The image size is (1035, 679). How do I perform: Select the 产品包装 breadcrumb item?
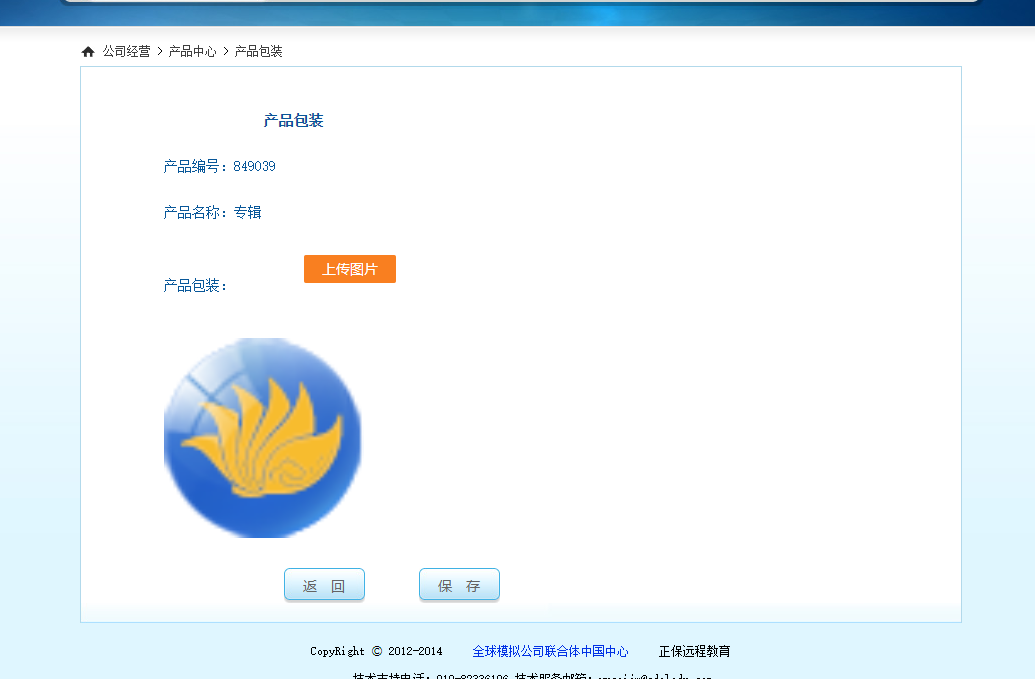pos(258,52)
